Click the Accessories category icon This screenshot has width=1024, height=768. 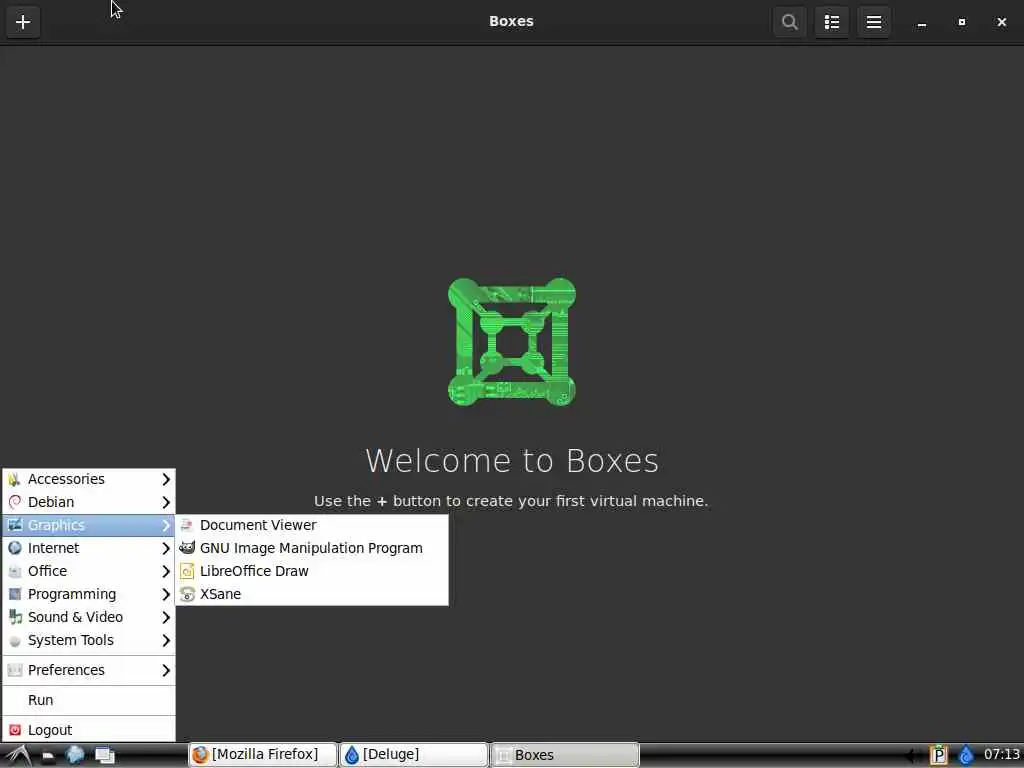click(14, 479)
